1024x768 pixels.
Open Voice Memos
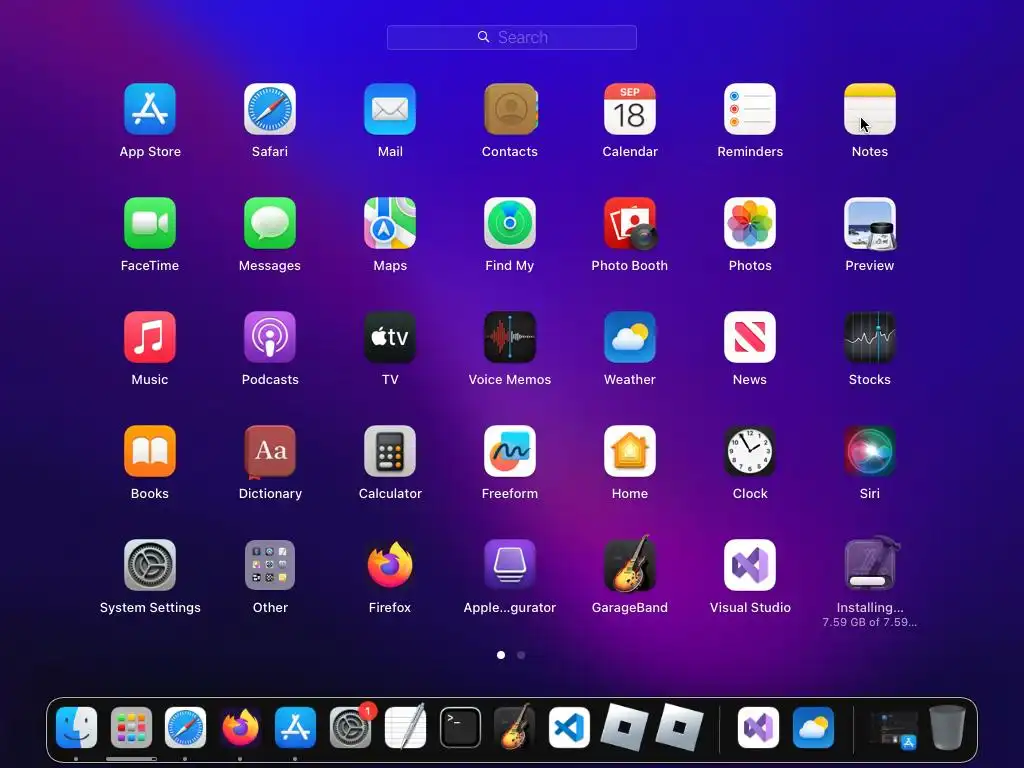click(x=510, y=337)
